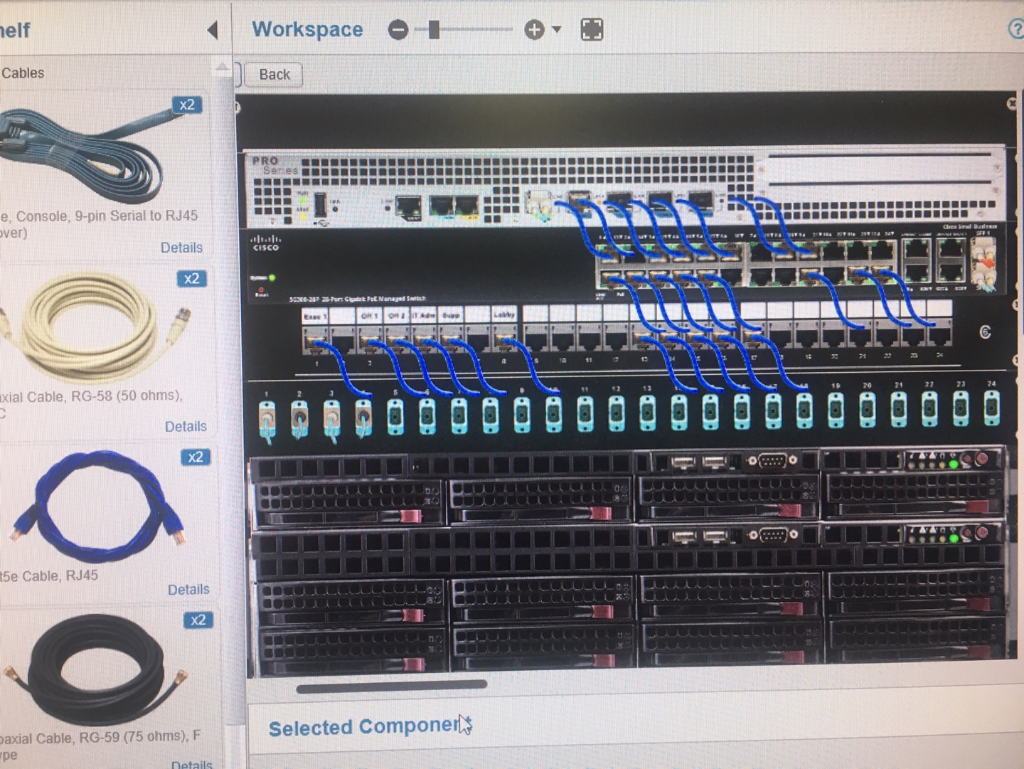The height and width of the screenshot is (769, 1024).
Task: Click fiber patch panel port 1
Action: (x=267, y=417)
